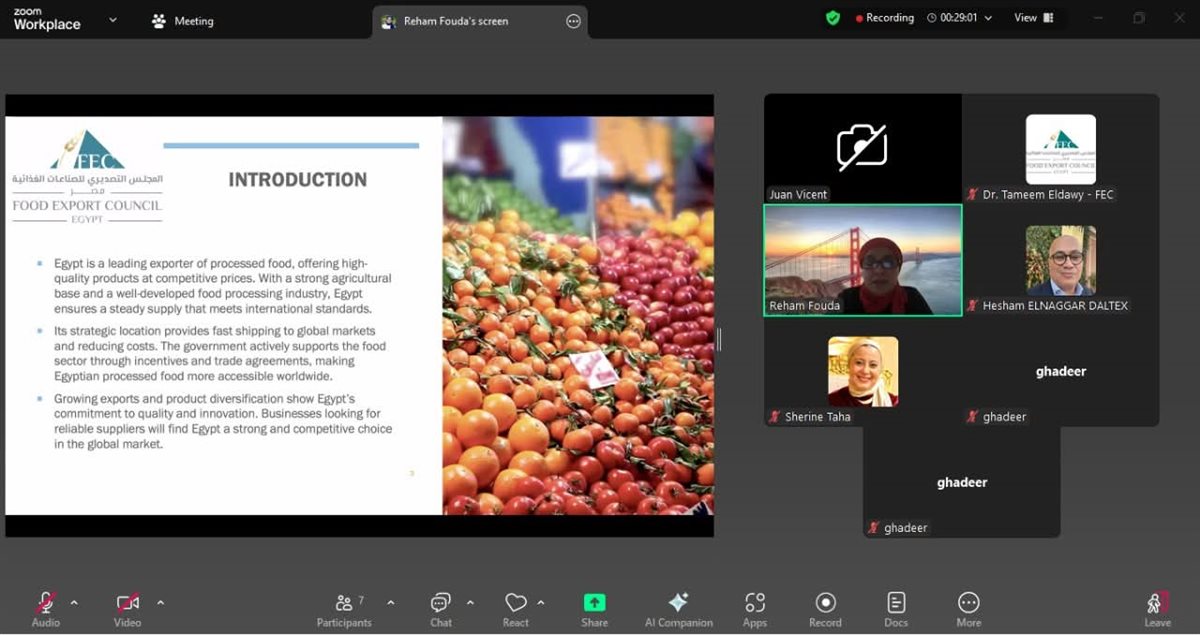Viewport: 1200px width, 635px height.
Task: Turn on camera using Video button
Action: pos(127,608)
